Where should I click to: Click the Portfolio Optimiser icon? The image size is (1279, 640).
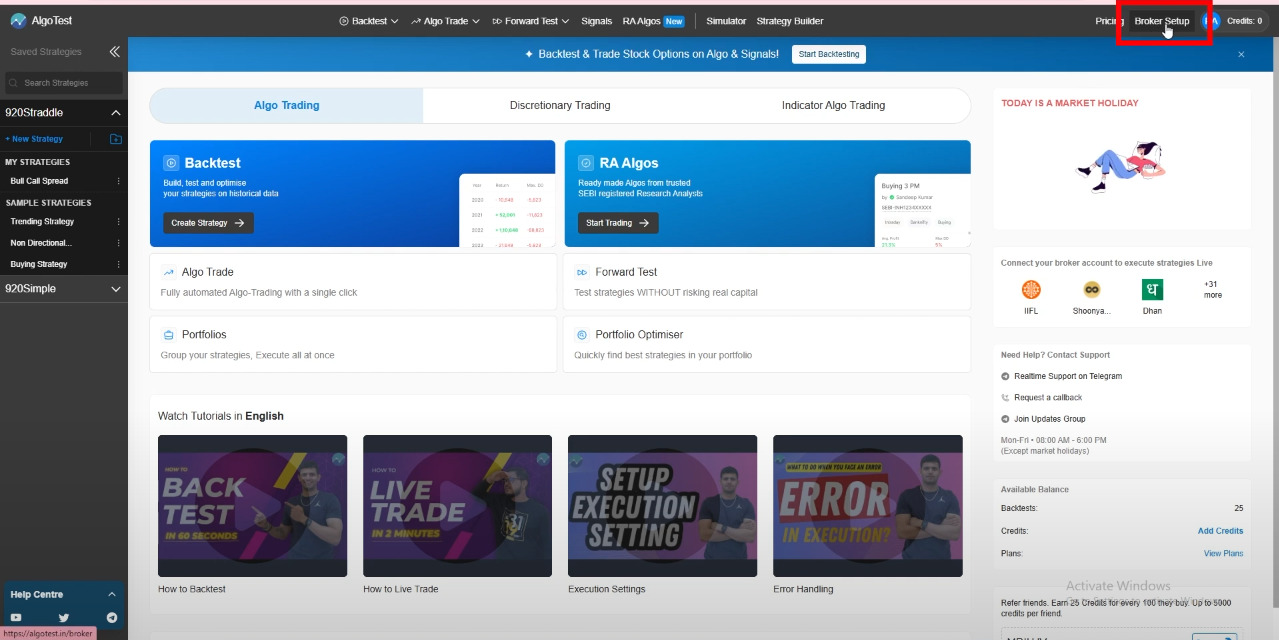(582, 335)
